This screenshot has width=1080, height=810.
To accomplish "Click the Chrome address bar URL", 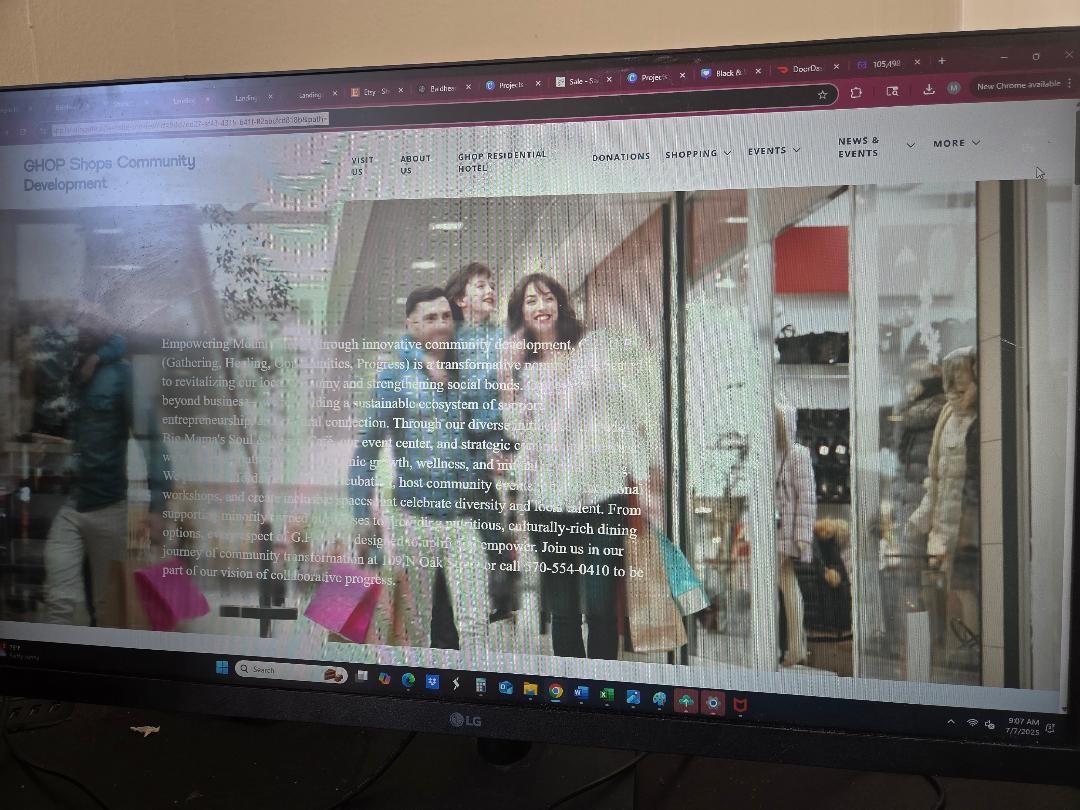I will (189, 127).
